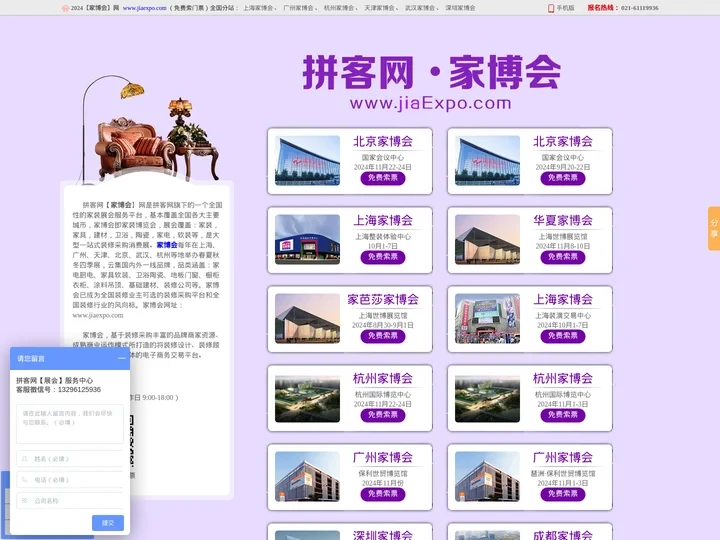This screenshot has width=720, height=540.
Task: Click the blue 家博会 link in intro paragraph
Action: [167, 245]
